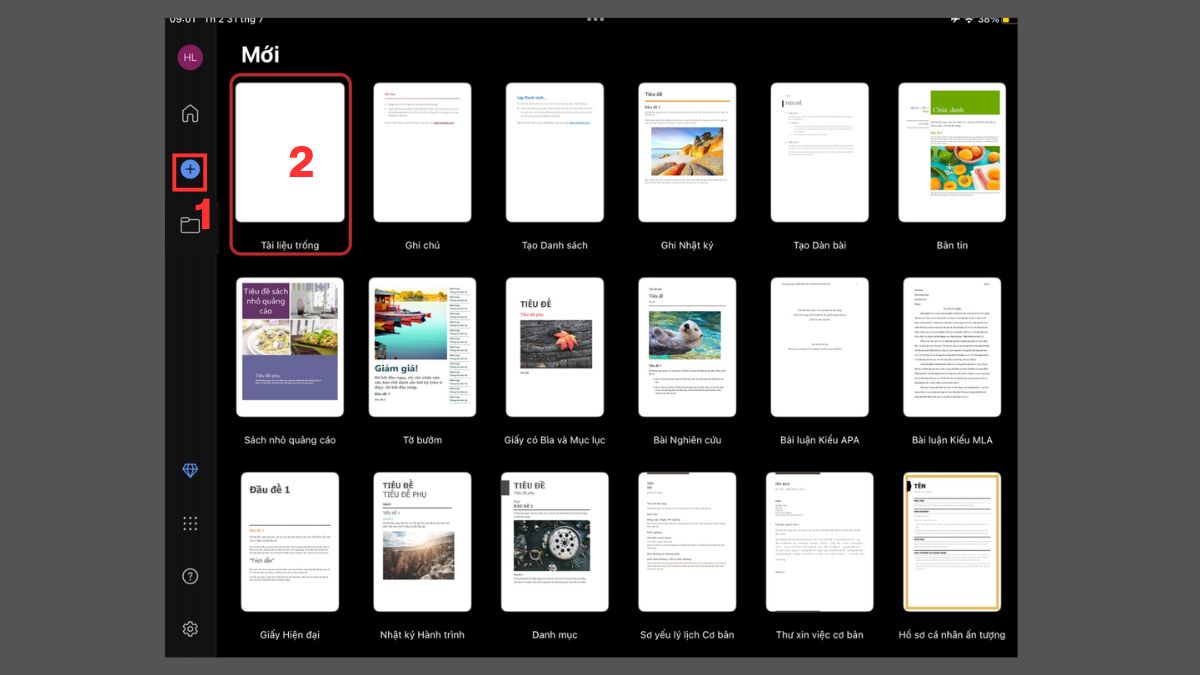Click the premium diamond icon
Image resolution: width=1200 pixels, height=675 pixels.
[190, 470]
